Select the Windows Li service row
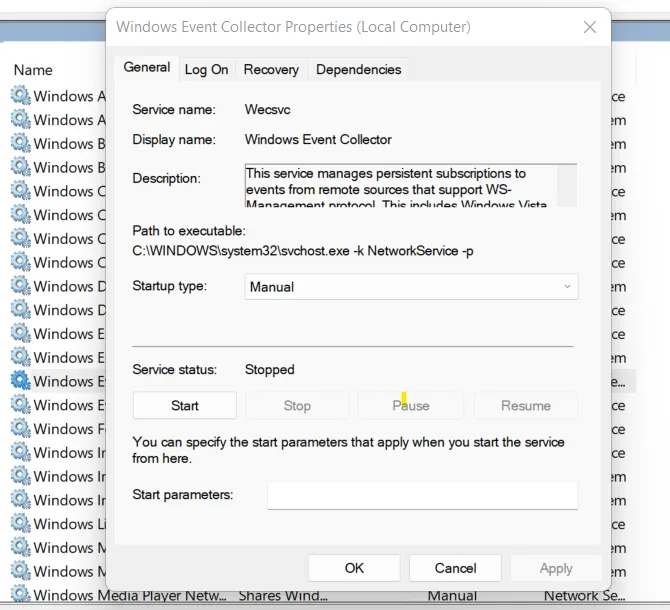The image size is (670, 610). tap(58, 523)
